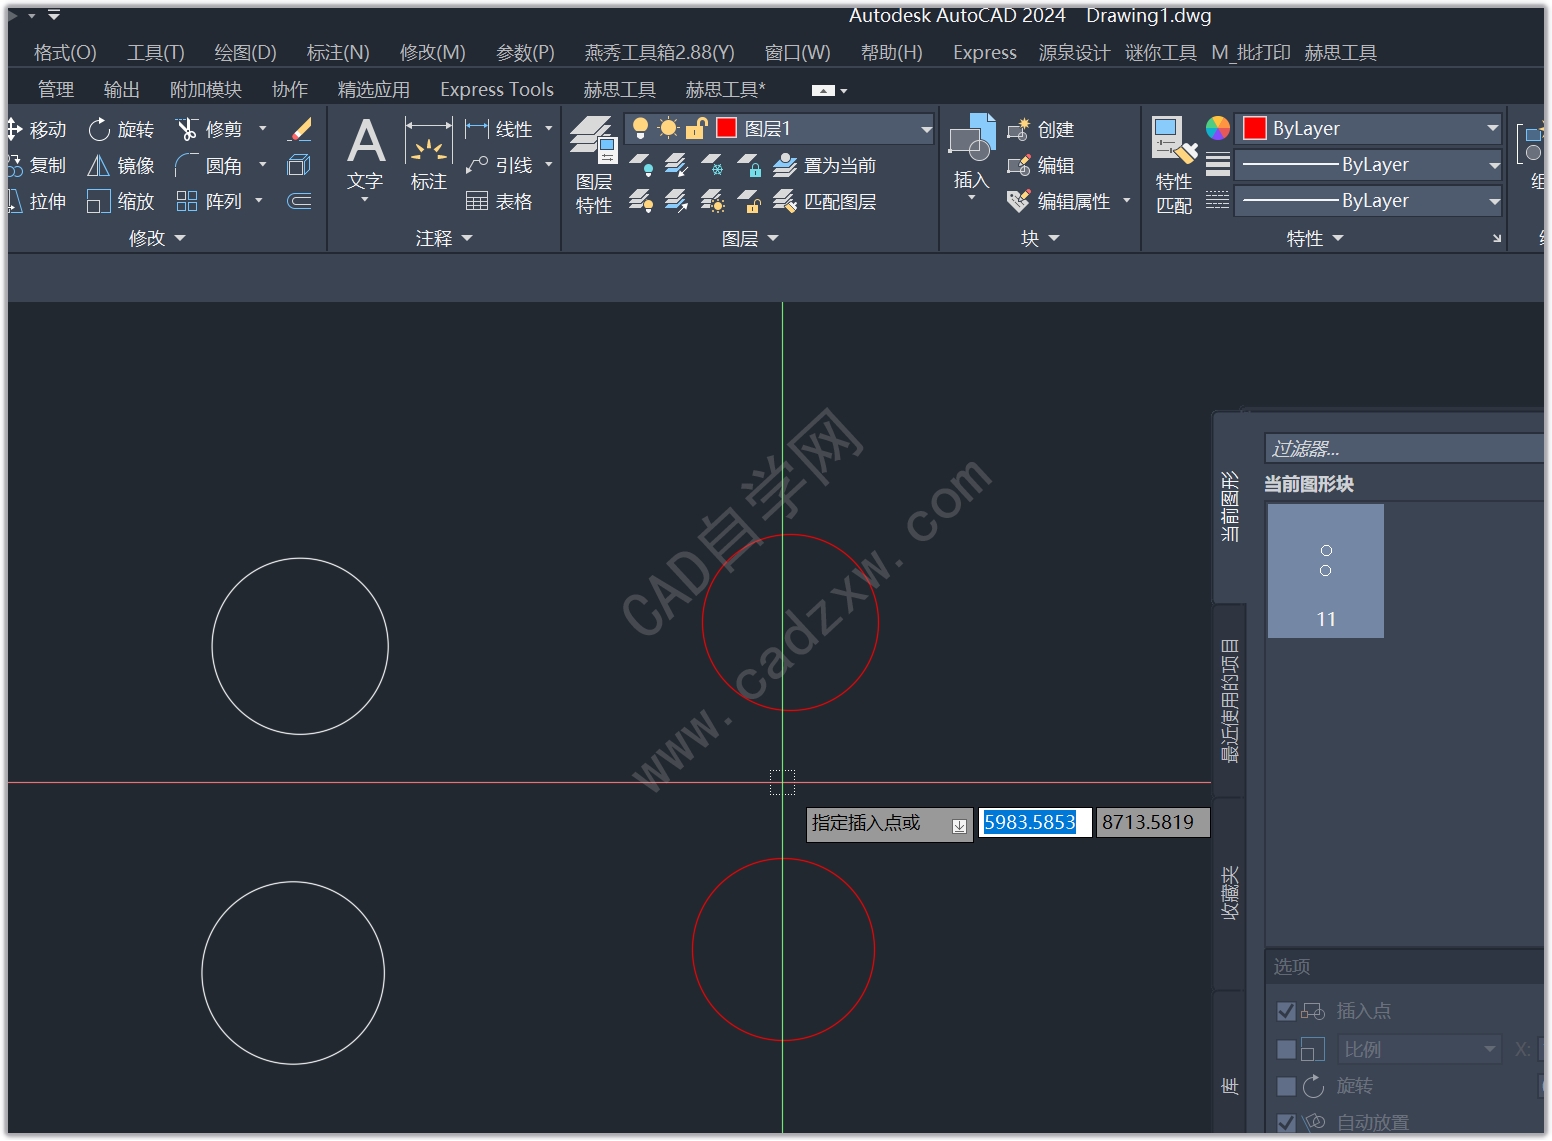Select block thumbnail named 11
The width and height of the screenshot is (1552, 1141).
1326,571
